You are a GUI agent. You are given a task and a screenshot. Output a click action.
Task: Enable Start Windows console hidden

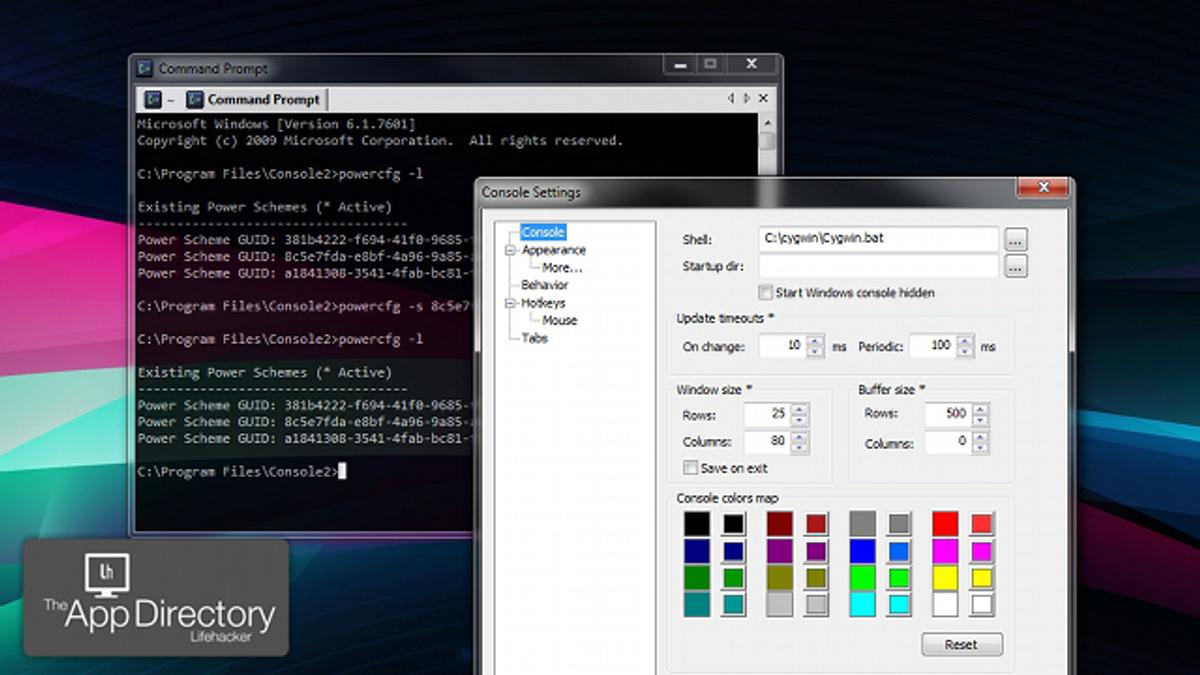click(x=766, y=293)
